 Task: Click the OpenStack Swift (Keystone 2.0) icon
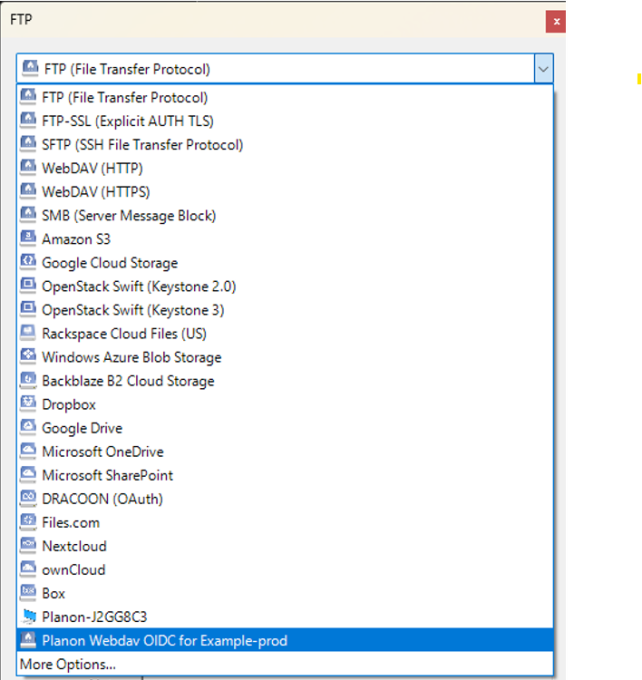(28, 285)
